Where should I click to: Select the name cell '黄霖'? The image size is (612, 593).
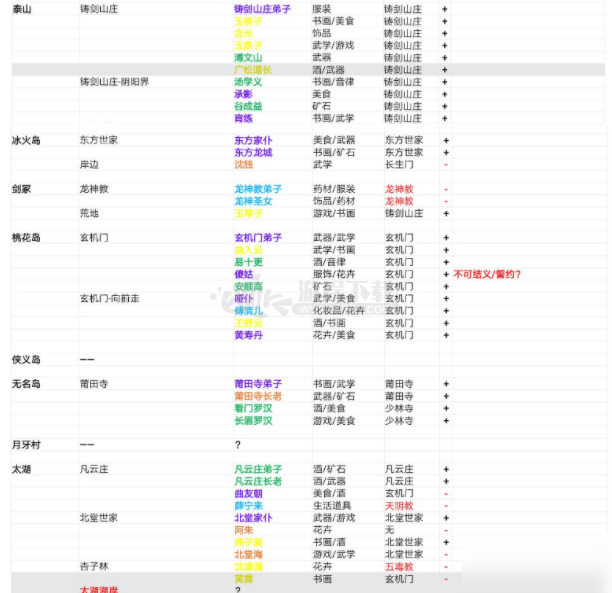[x=244, y=579]
